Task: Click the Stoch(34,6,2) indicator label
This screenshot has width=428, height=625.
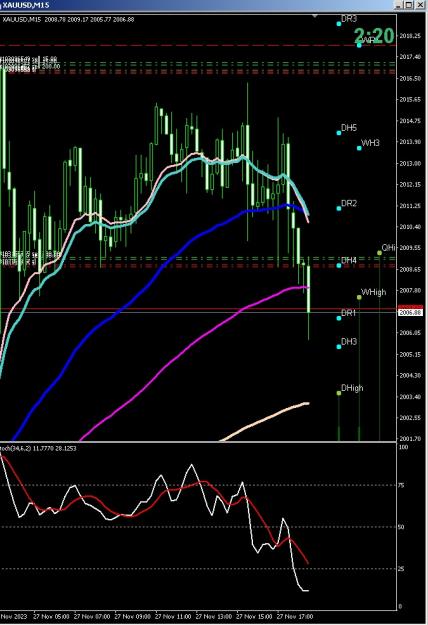Action: [x=38, y=448]
